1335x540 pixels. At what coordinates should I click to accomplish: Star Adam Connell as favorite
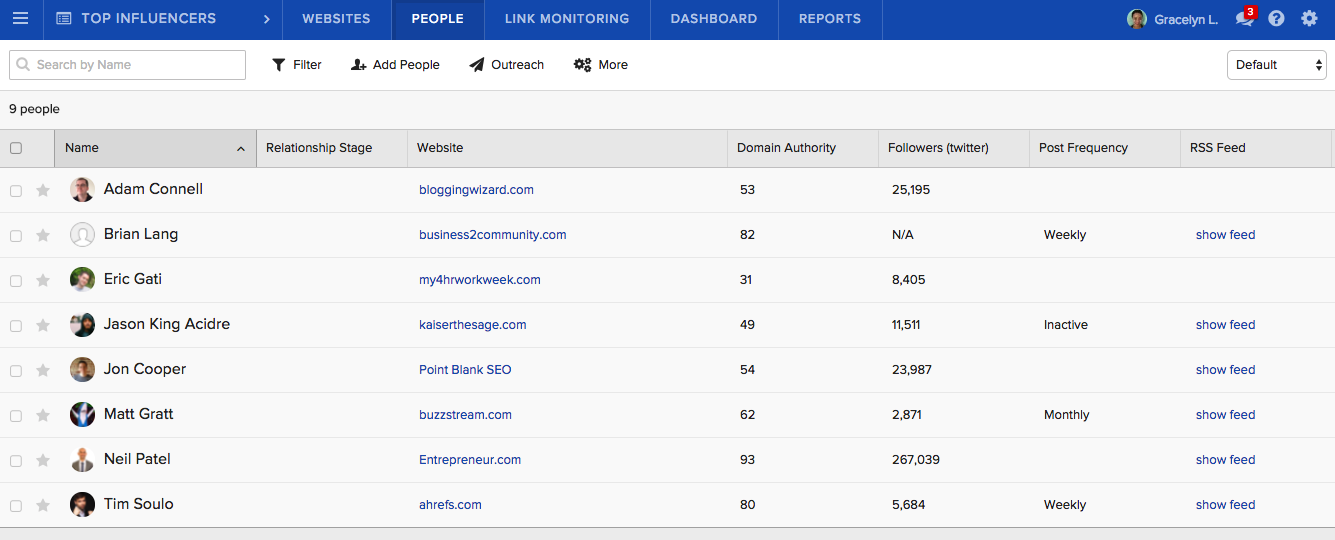tap(43, 190)
